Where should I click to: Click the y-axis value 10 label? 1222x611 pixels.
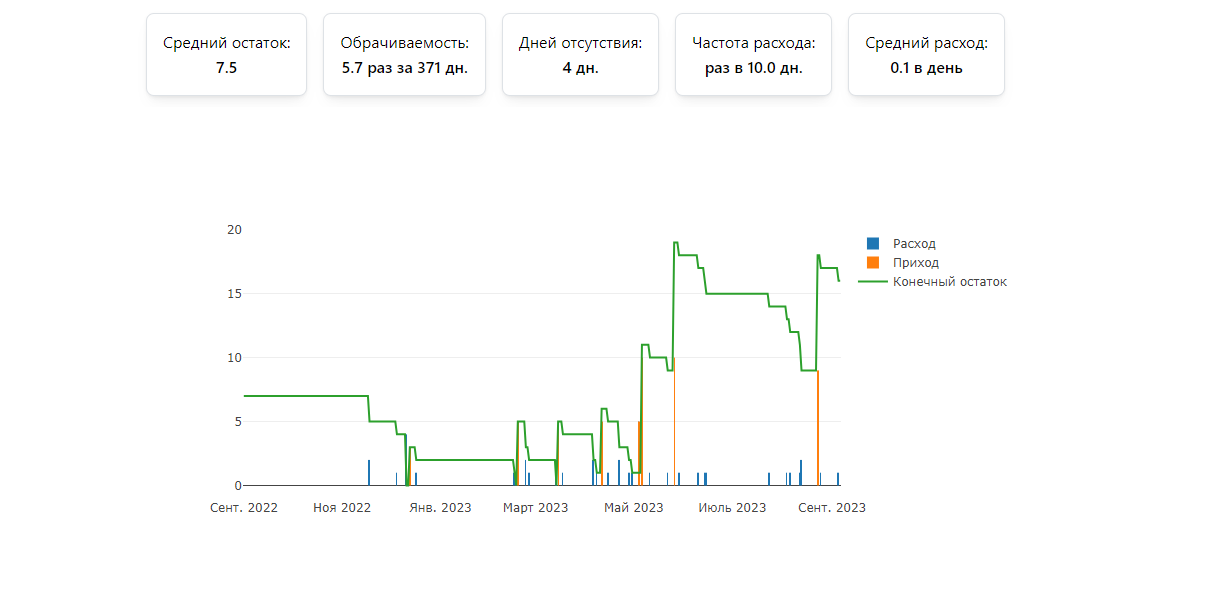(x=234, y=358)
